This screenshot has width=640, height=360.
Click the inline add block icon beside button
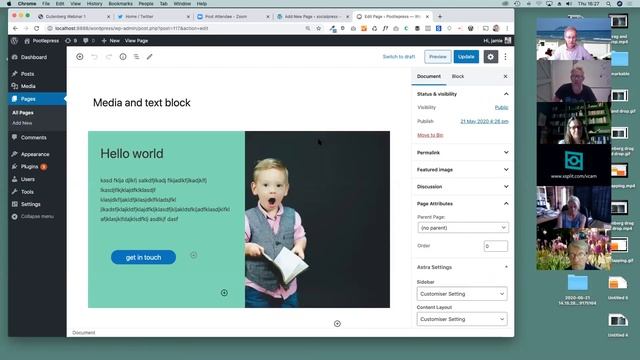(x=193, y=255)
